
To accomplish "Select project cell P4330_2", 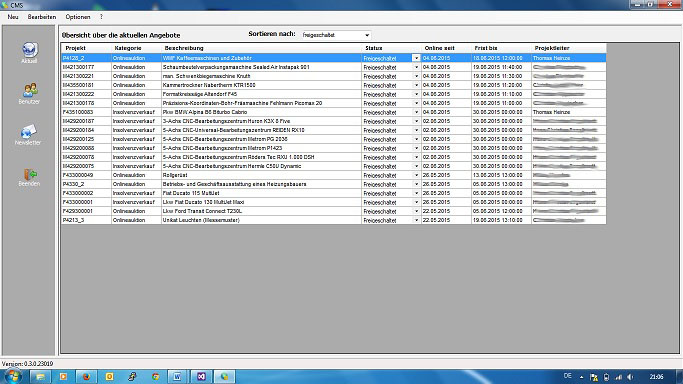I will 86,184.
